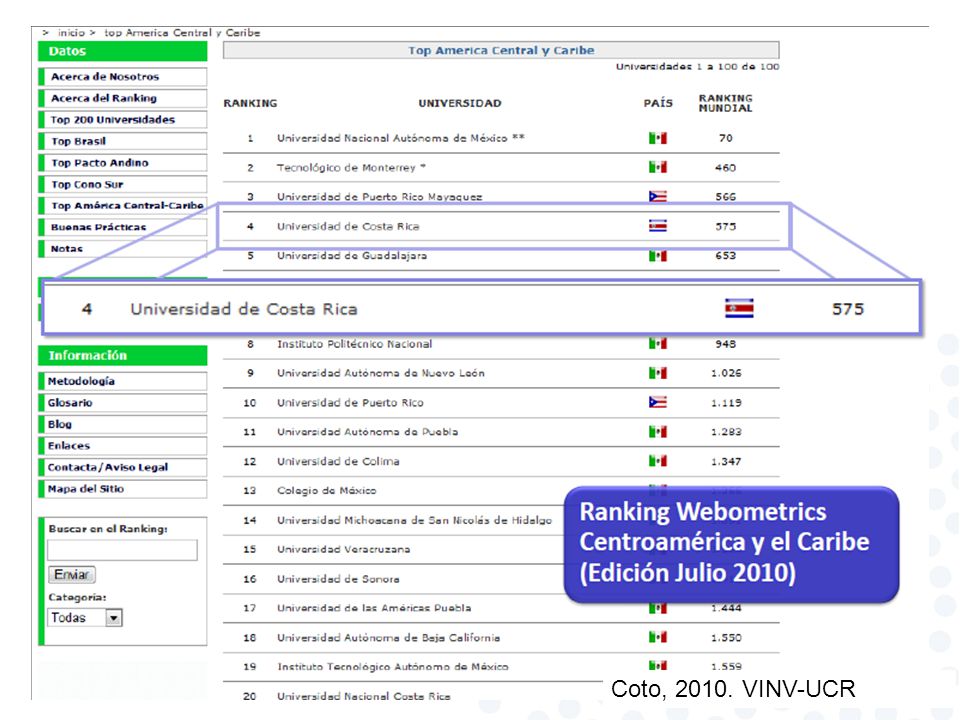Open rank 10 Universidad de Puerto Rico link
Screen dimensions: 960x720
(350, 402)
